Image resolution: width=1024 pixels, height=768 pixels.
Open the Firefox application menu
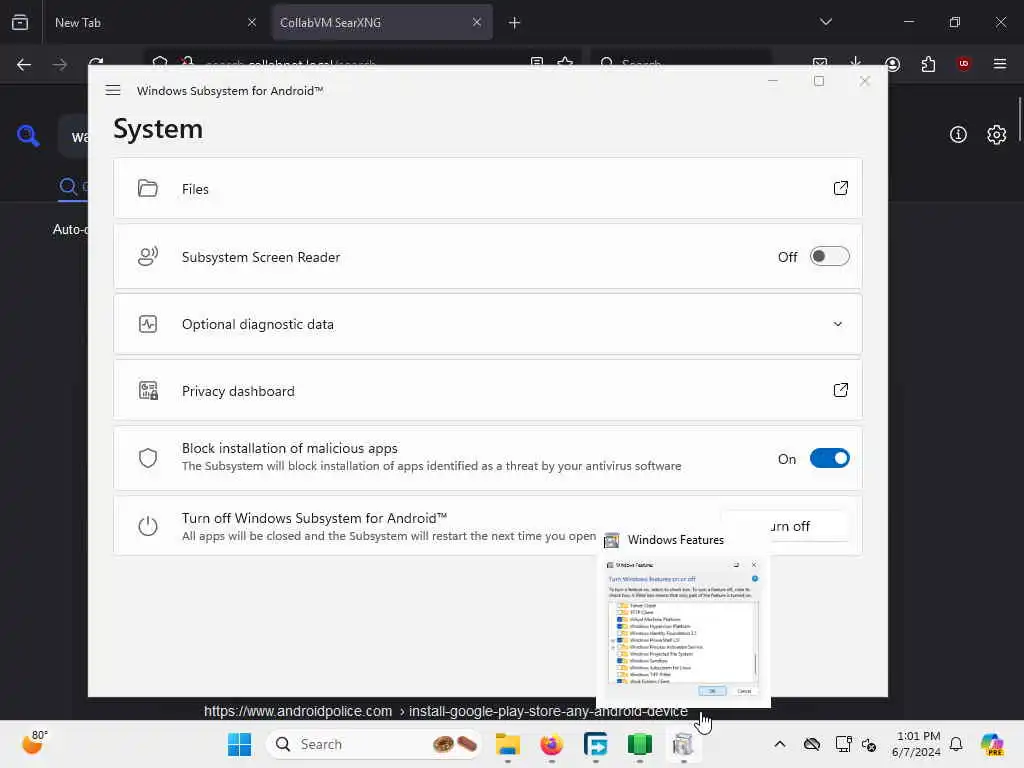[x=999, y=64]
